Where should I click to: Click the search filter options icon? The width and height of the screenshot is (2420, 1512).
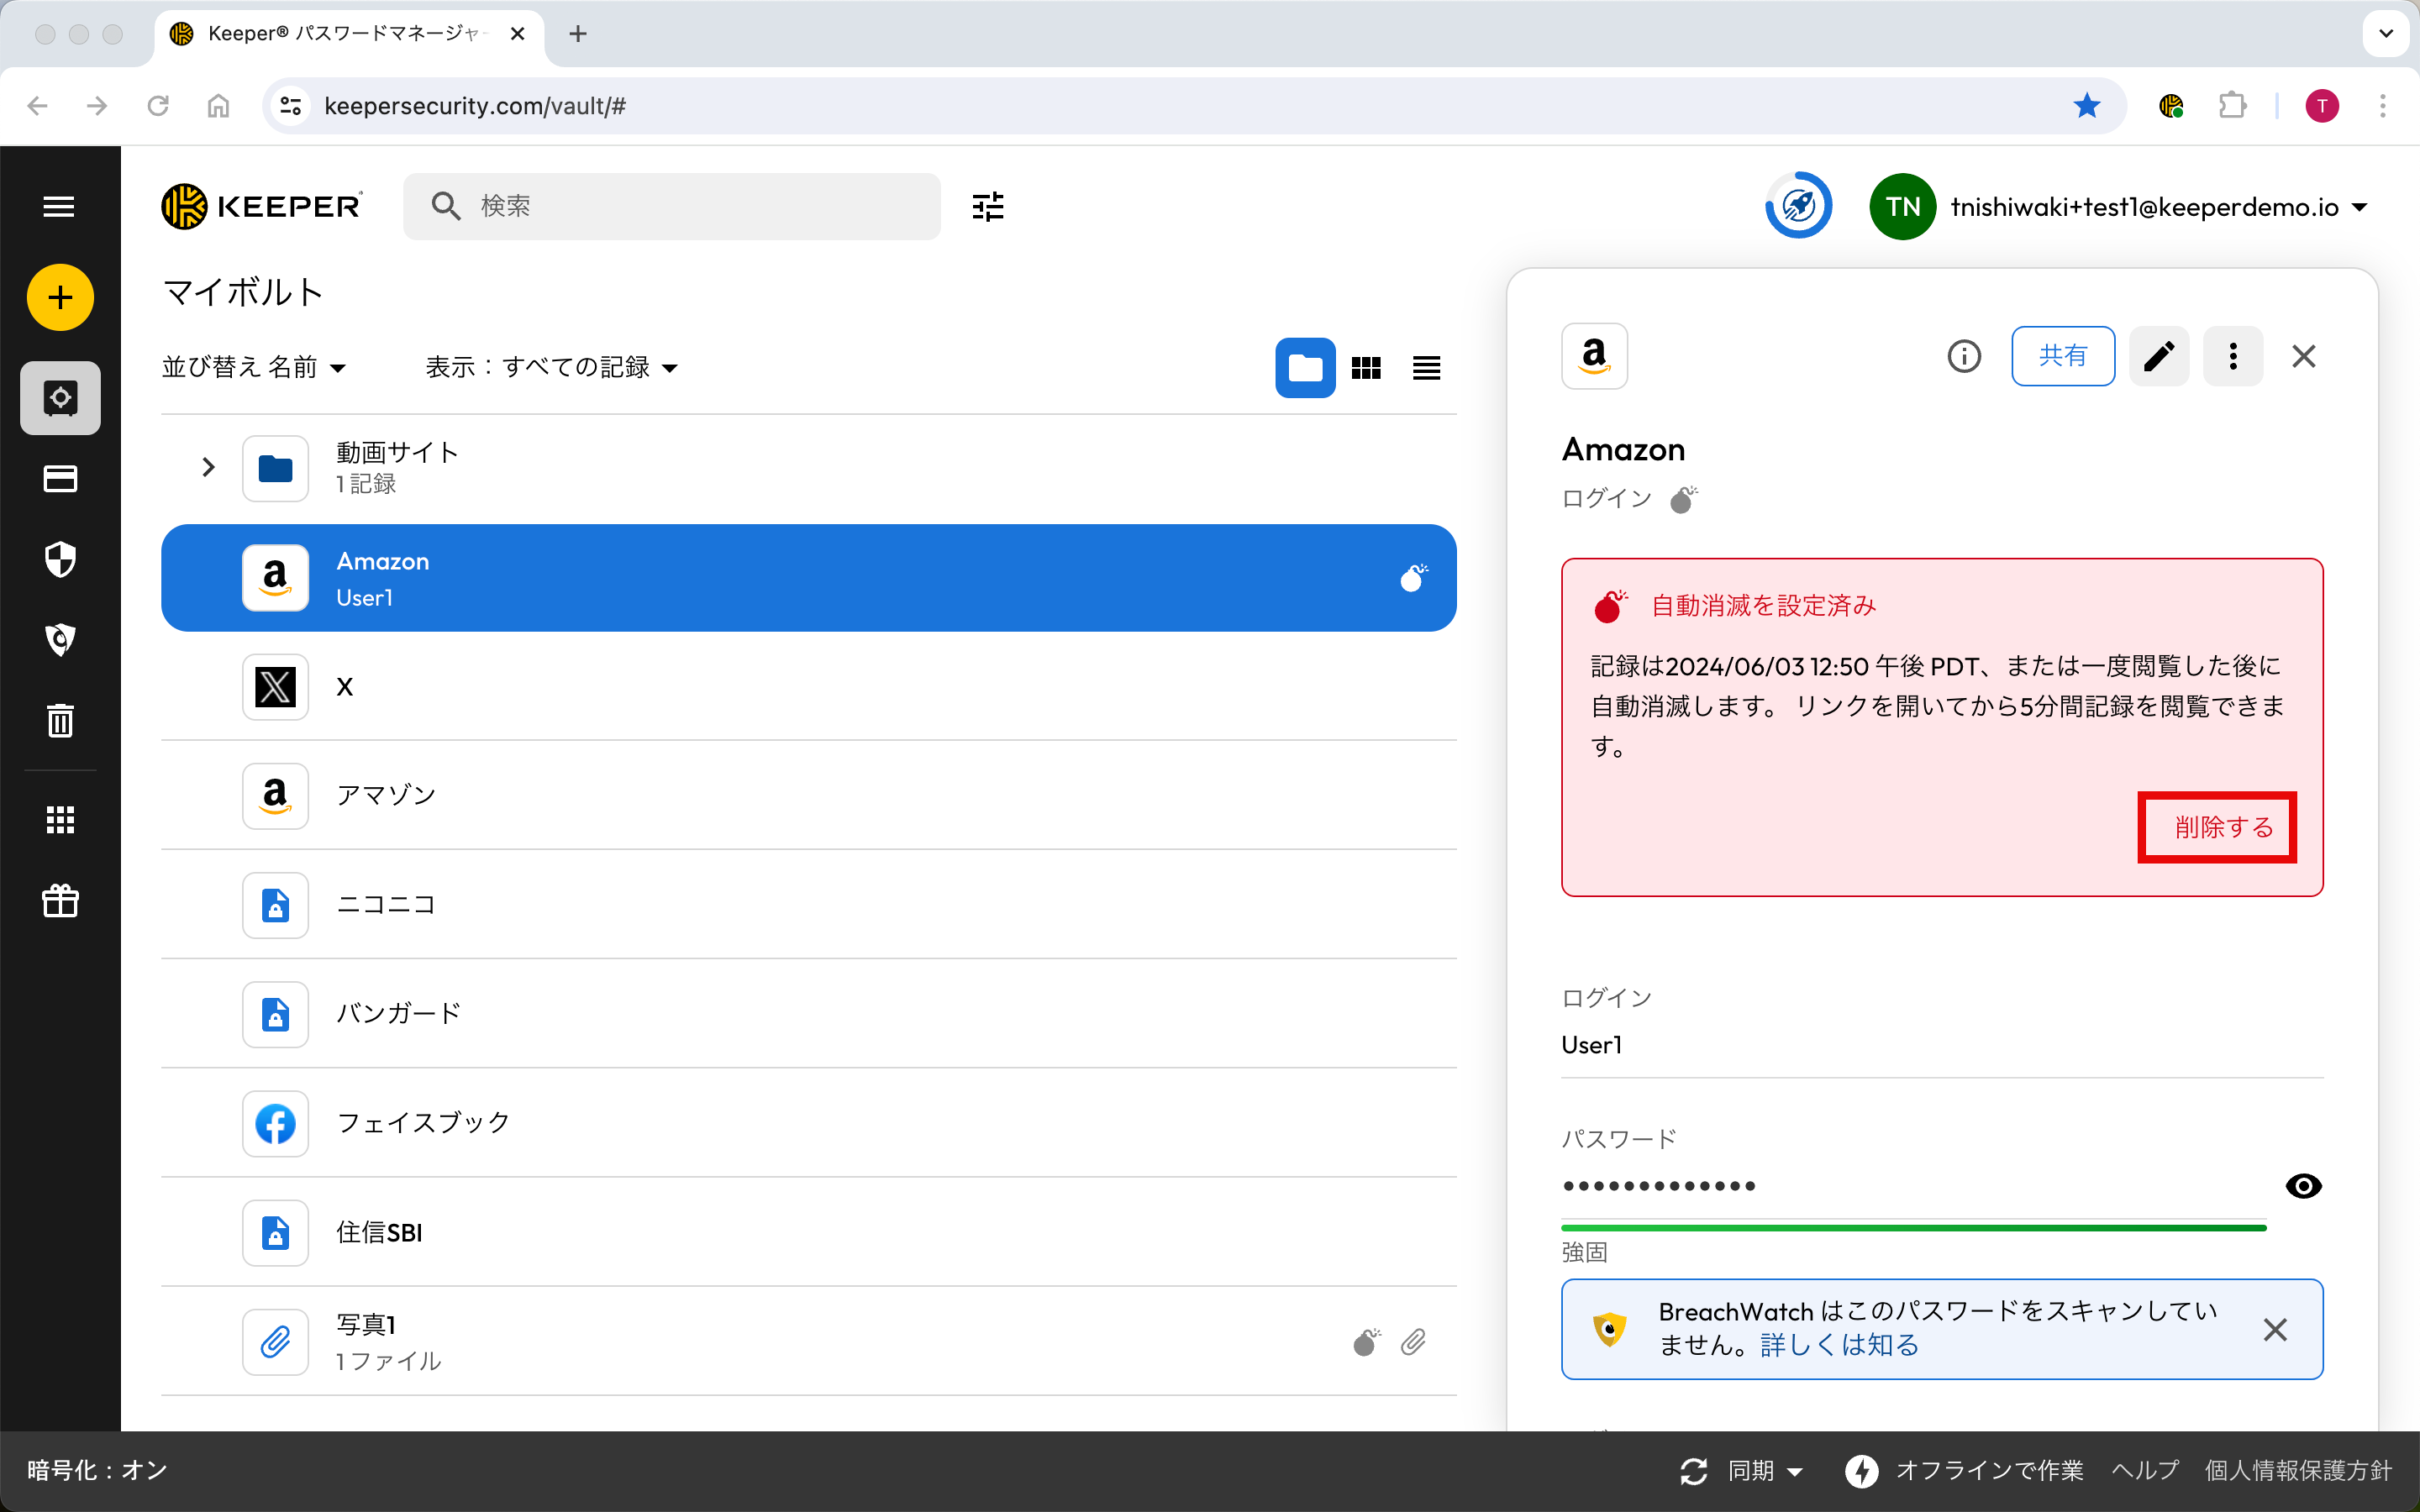pyautogui.click(x=987, y=206)
